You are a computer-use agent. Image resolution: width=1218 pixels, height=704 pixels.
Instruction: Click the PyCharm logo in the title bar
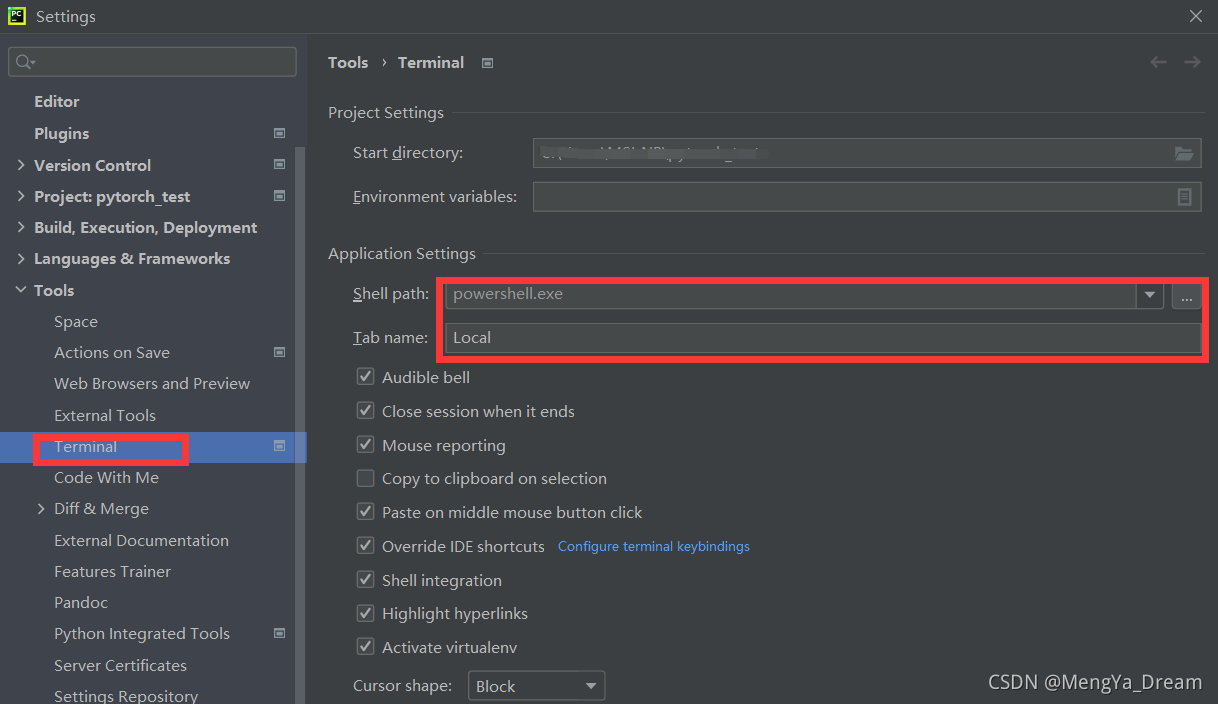pos(15,16)
